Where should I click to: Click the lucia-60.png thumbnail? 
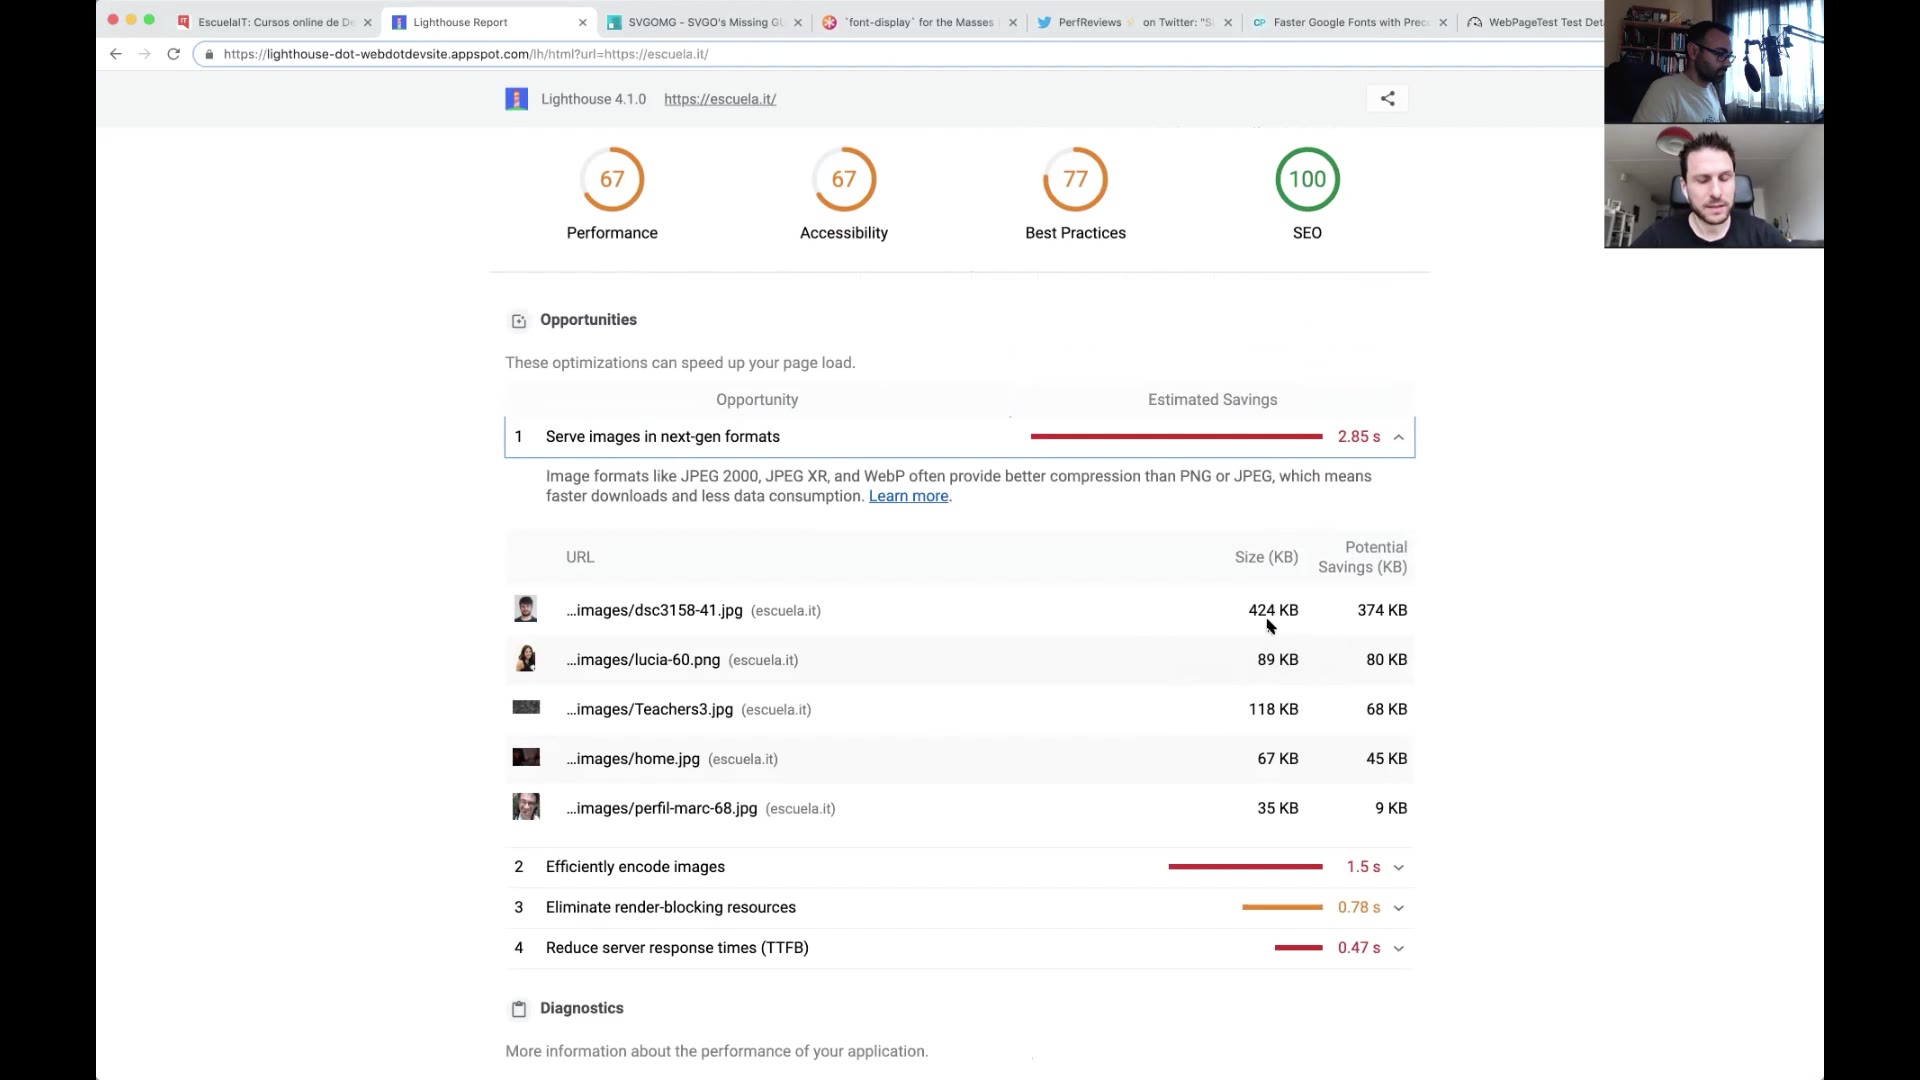[x=525, y=659]
